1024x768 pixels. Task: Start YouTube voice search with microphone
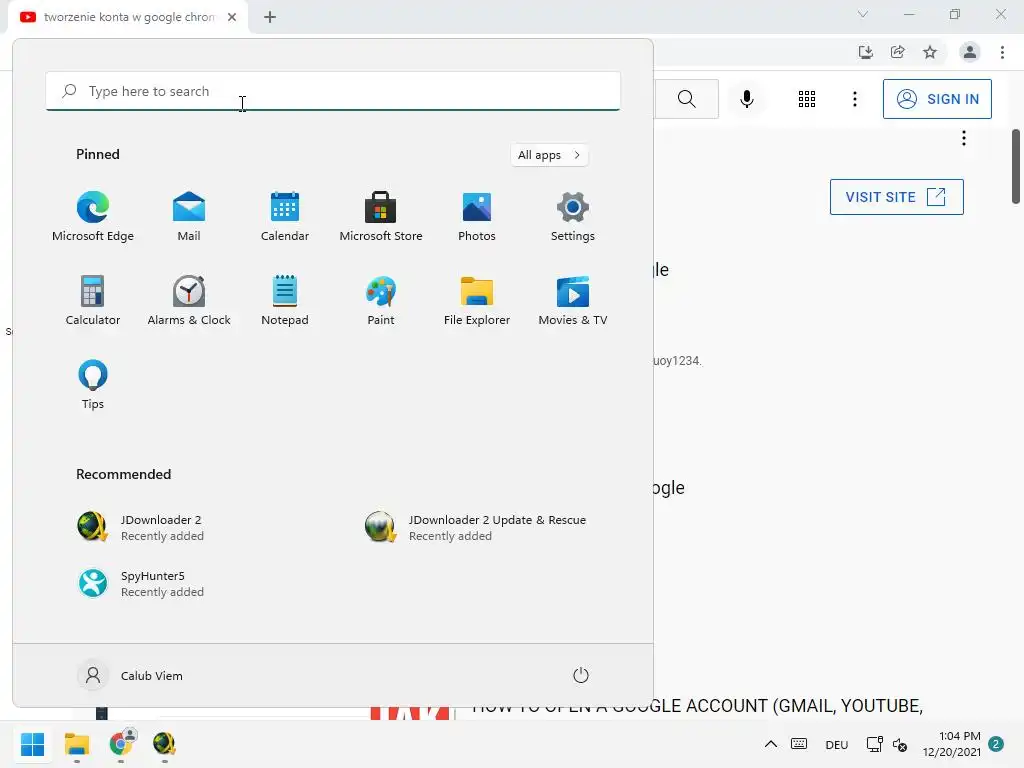747,99
